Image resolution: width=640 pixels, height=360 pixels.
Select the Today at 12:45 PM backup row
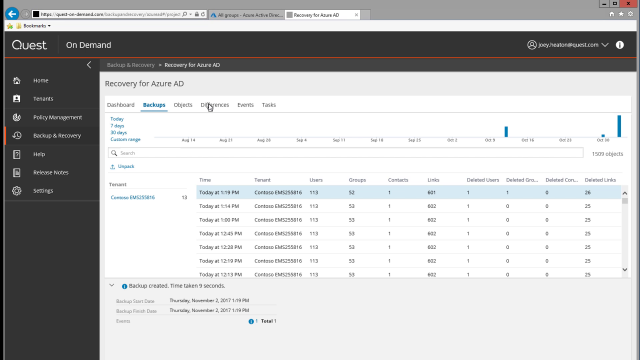point(408,233)
